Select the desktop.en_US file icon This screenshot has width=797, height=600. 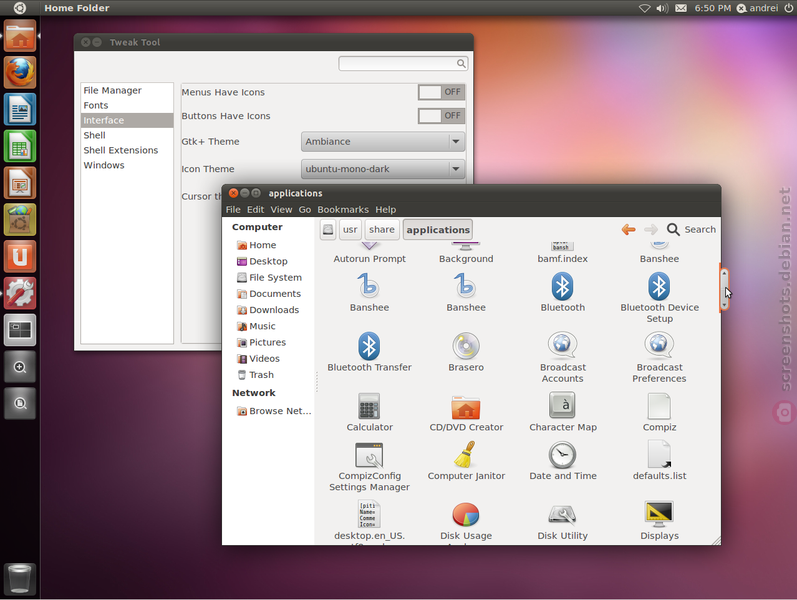[369, 515]
